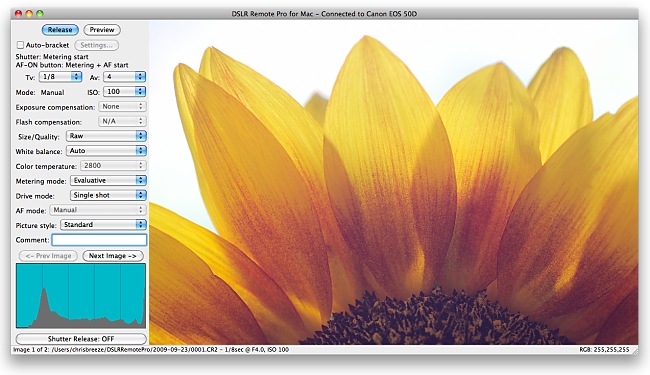This screenshot has width=650, height=375.
Task: Open the Color temperature dropdown
Action: point(113,166)
